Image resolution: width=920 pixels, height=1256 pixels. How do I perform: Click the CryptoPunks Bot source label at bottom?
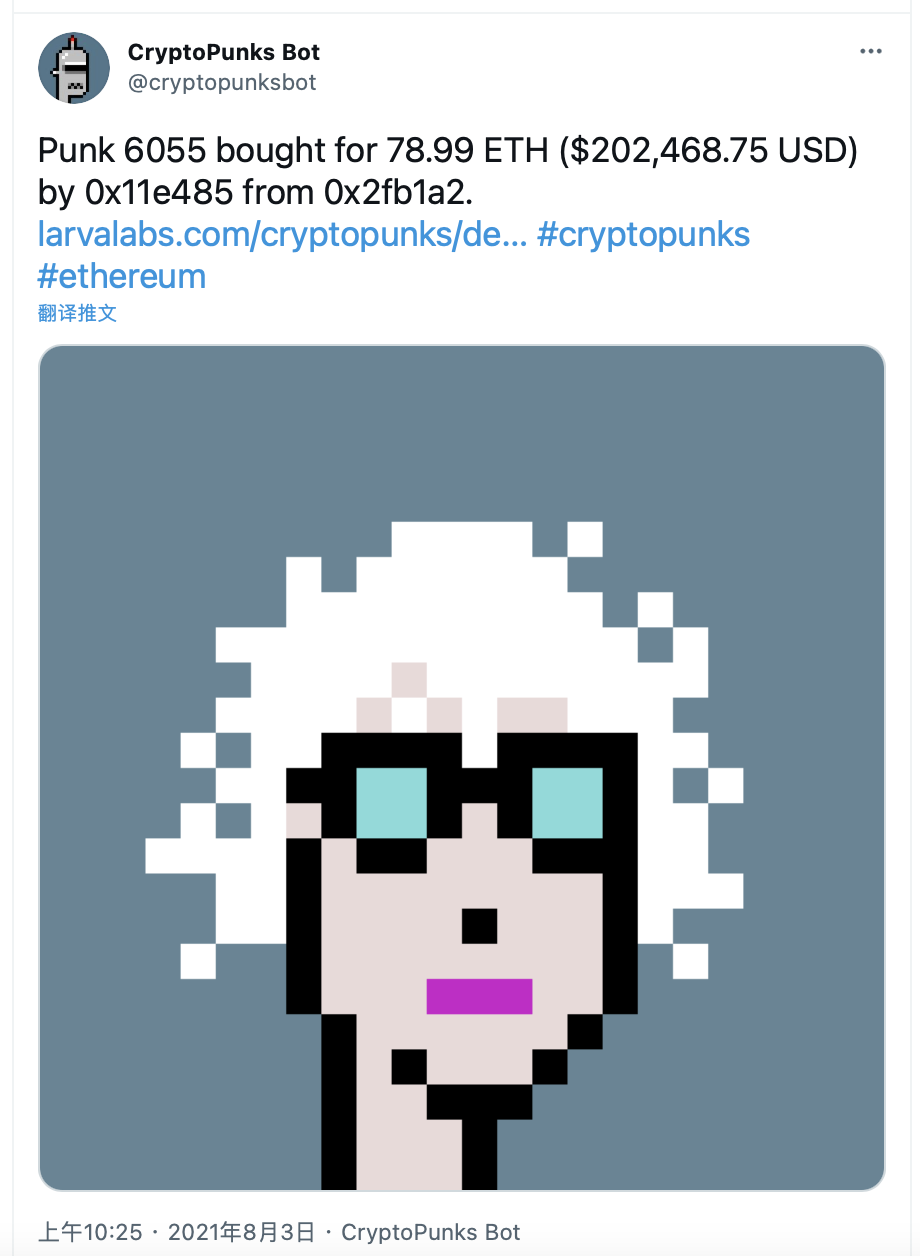tap(431, 1232)
